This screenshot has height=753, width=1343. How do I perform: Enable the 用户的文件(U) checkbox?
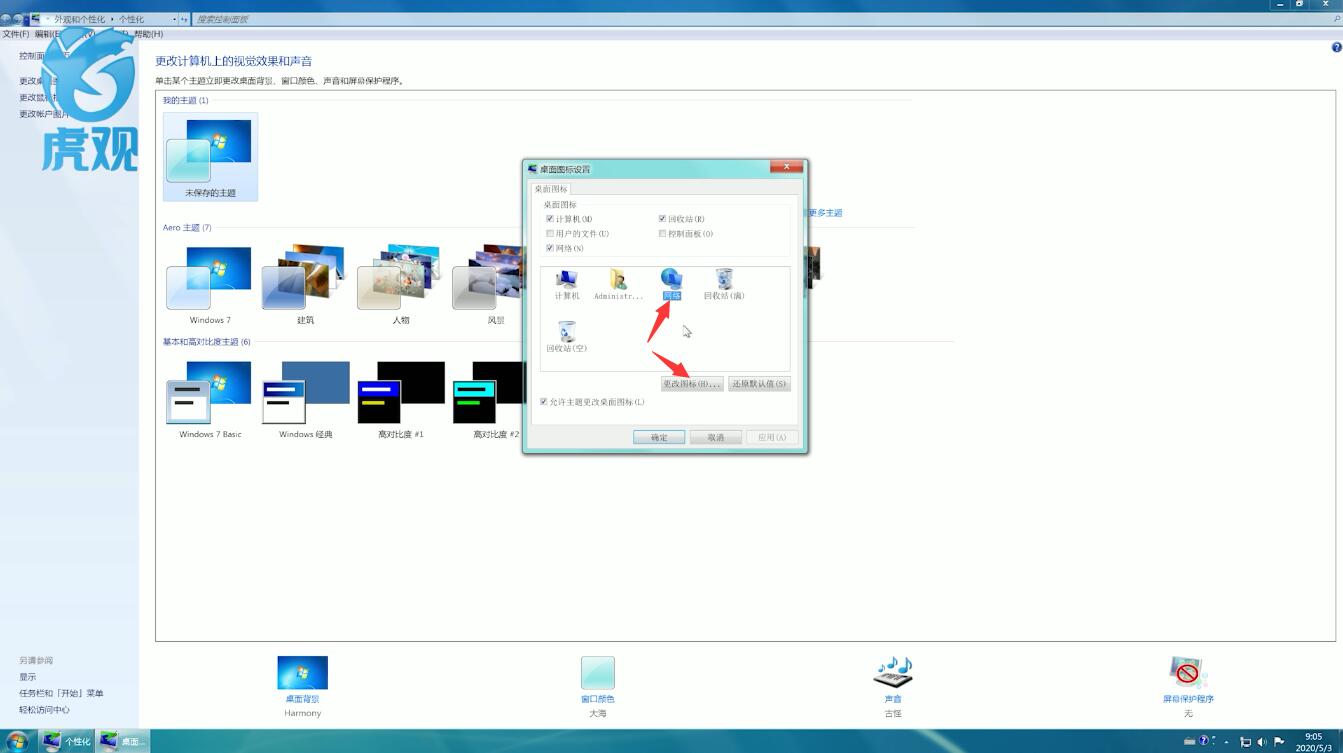point(550,234)
